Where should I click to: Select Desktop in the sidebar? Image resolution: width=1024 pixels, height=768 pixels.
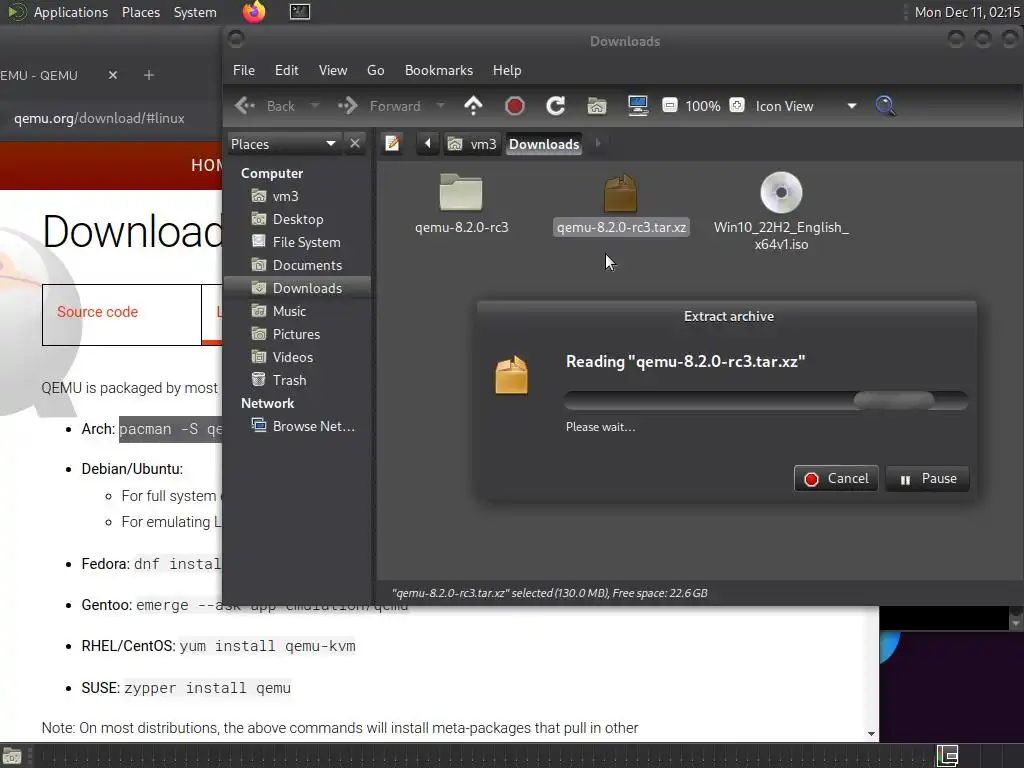(298, 219)
